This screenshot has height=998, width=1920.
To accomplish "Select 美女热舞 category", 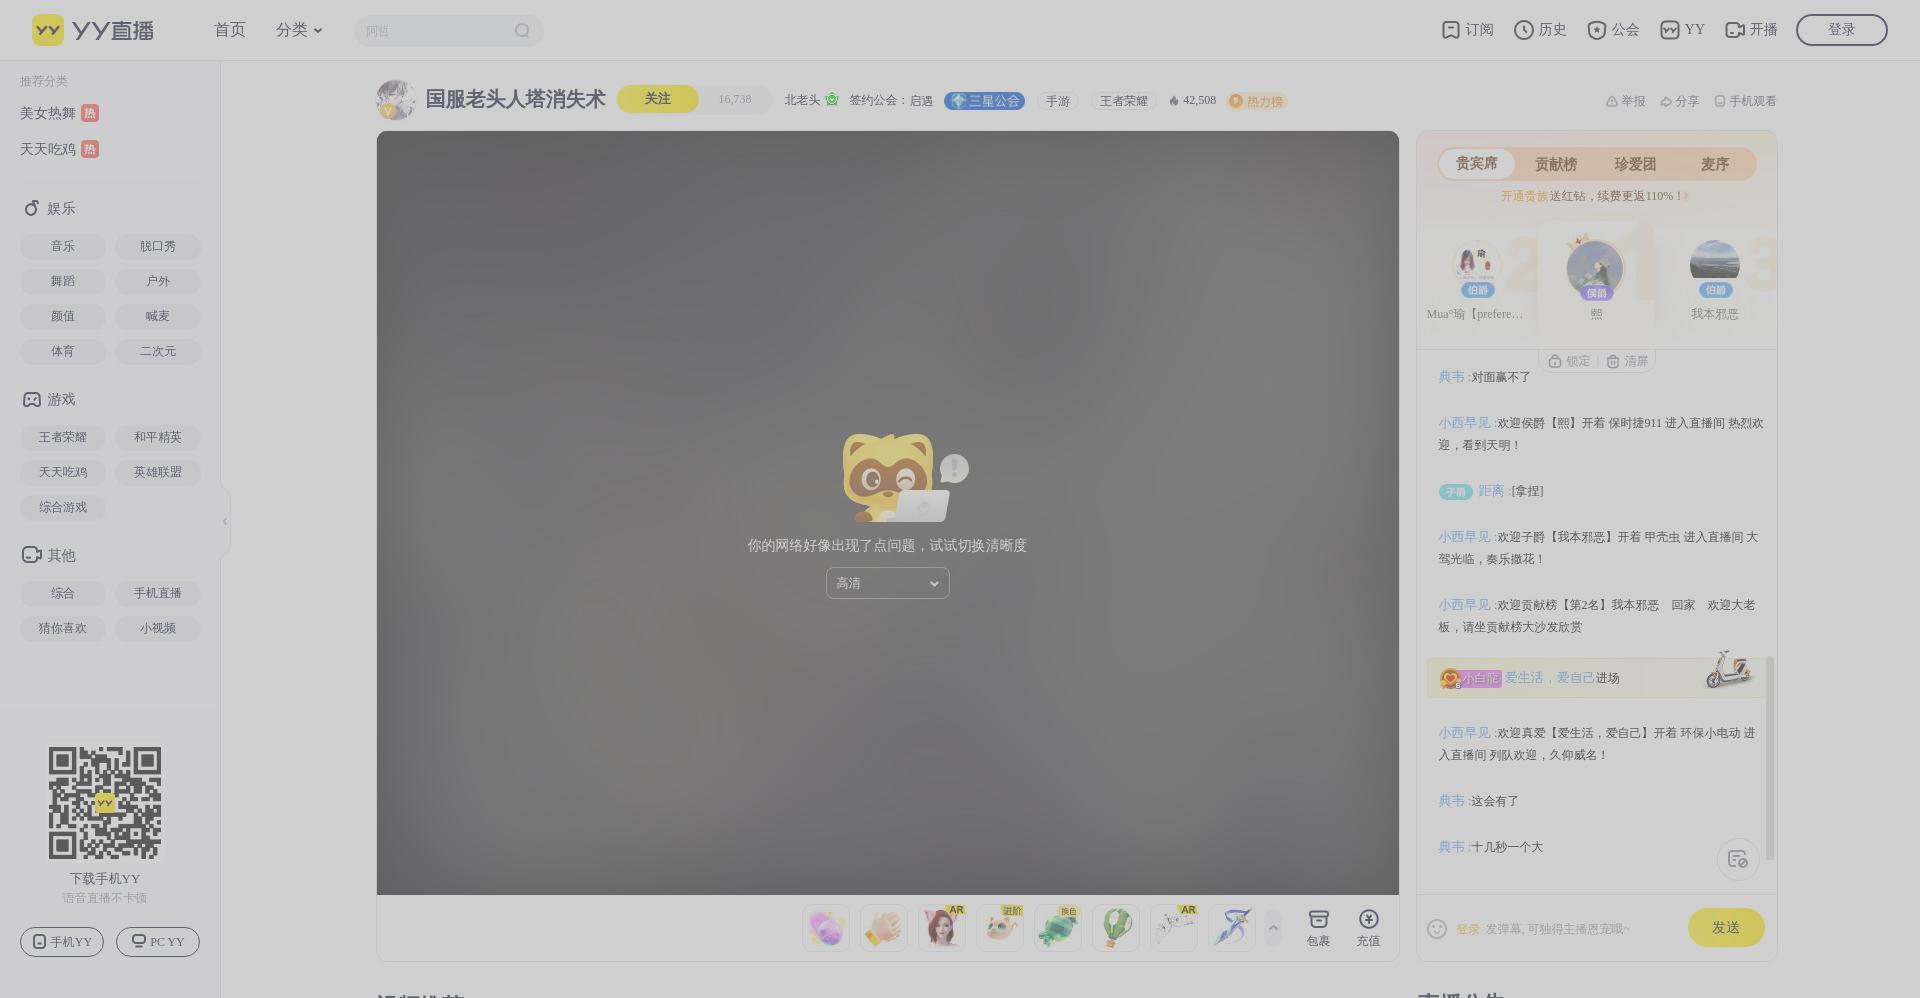I will point(59,113).
